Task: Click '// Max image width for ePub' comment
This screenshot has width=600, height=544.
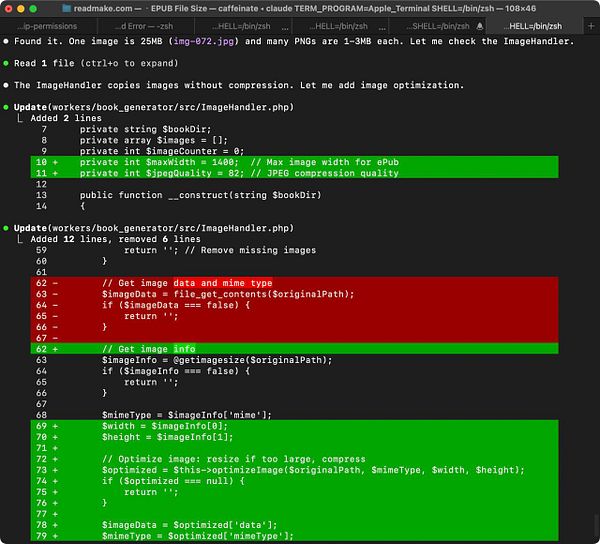Action: [x=324, y=162]
